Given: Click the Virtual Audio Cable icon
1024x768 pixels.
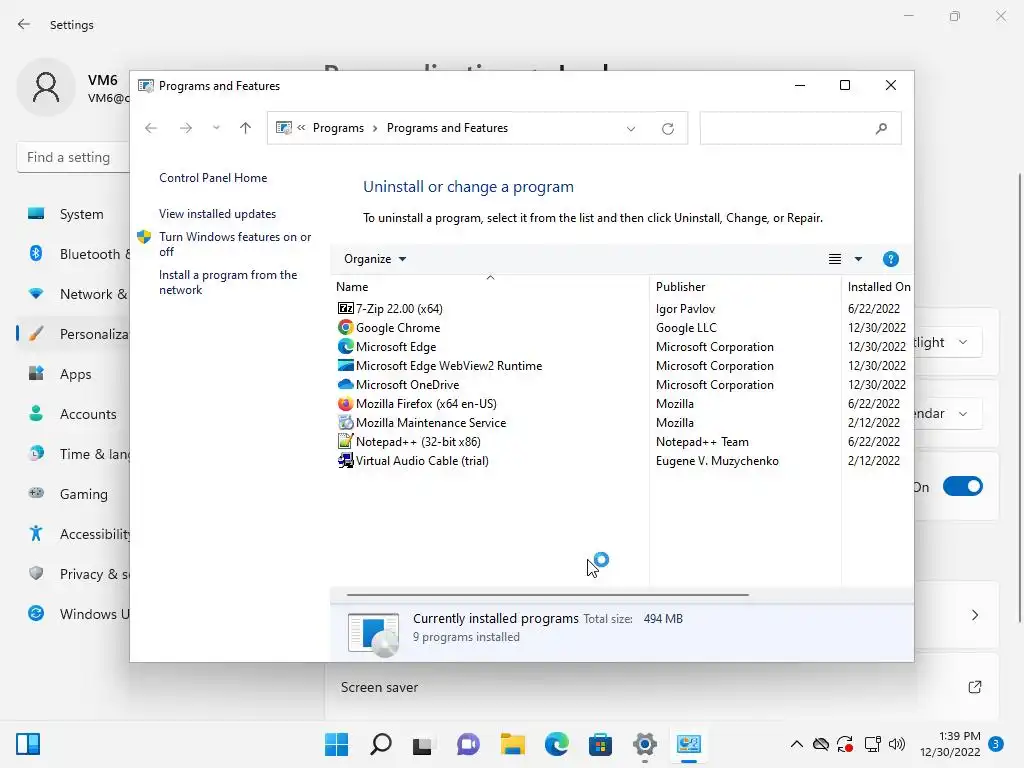Looking at the screenshot, I should (x=345, y=460).
